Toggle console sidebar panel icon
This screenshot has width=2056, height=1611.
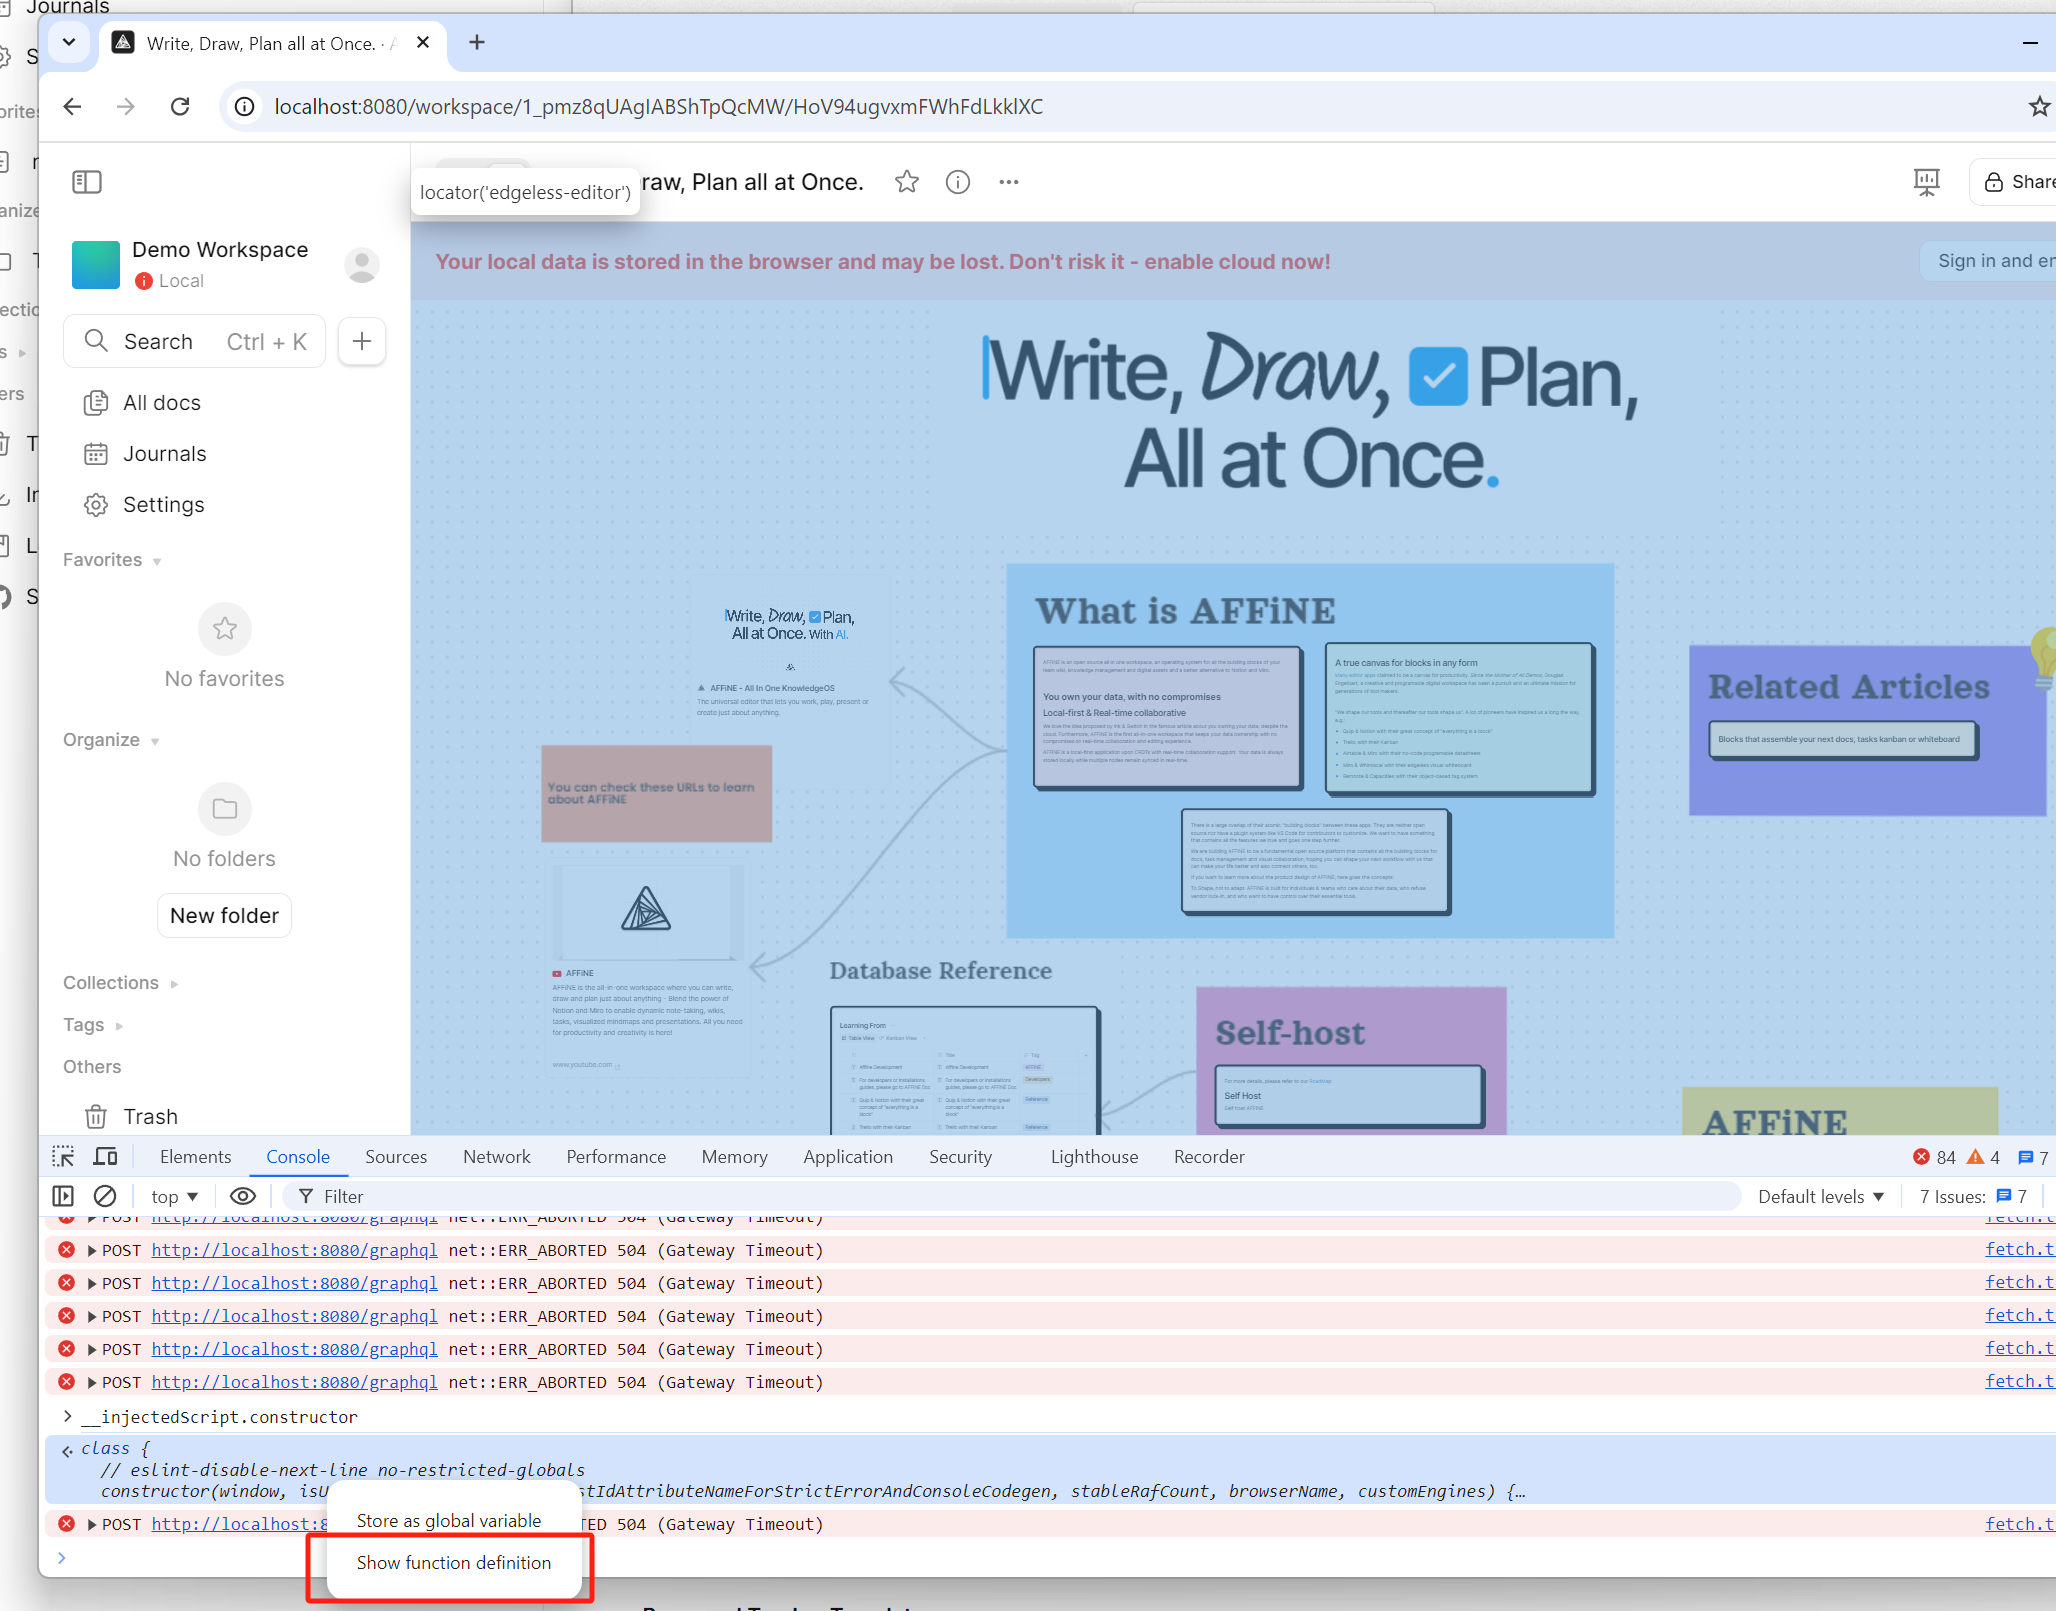point(63,1196)
